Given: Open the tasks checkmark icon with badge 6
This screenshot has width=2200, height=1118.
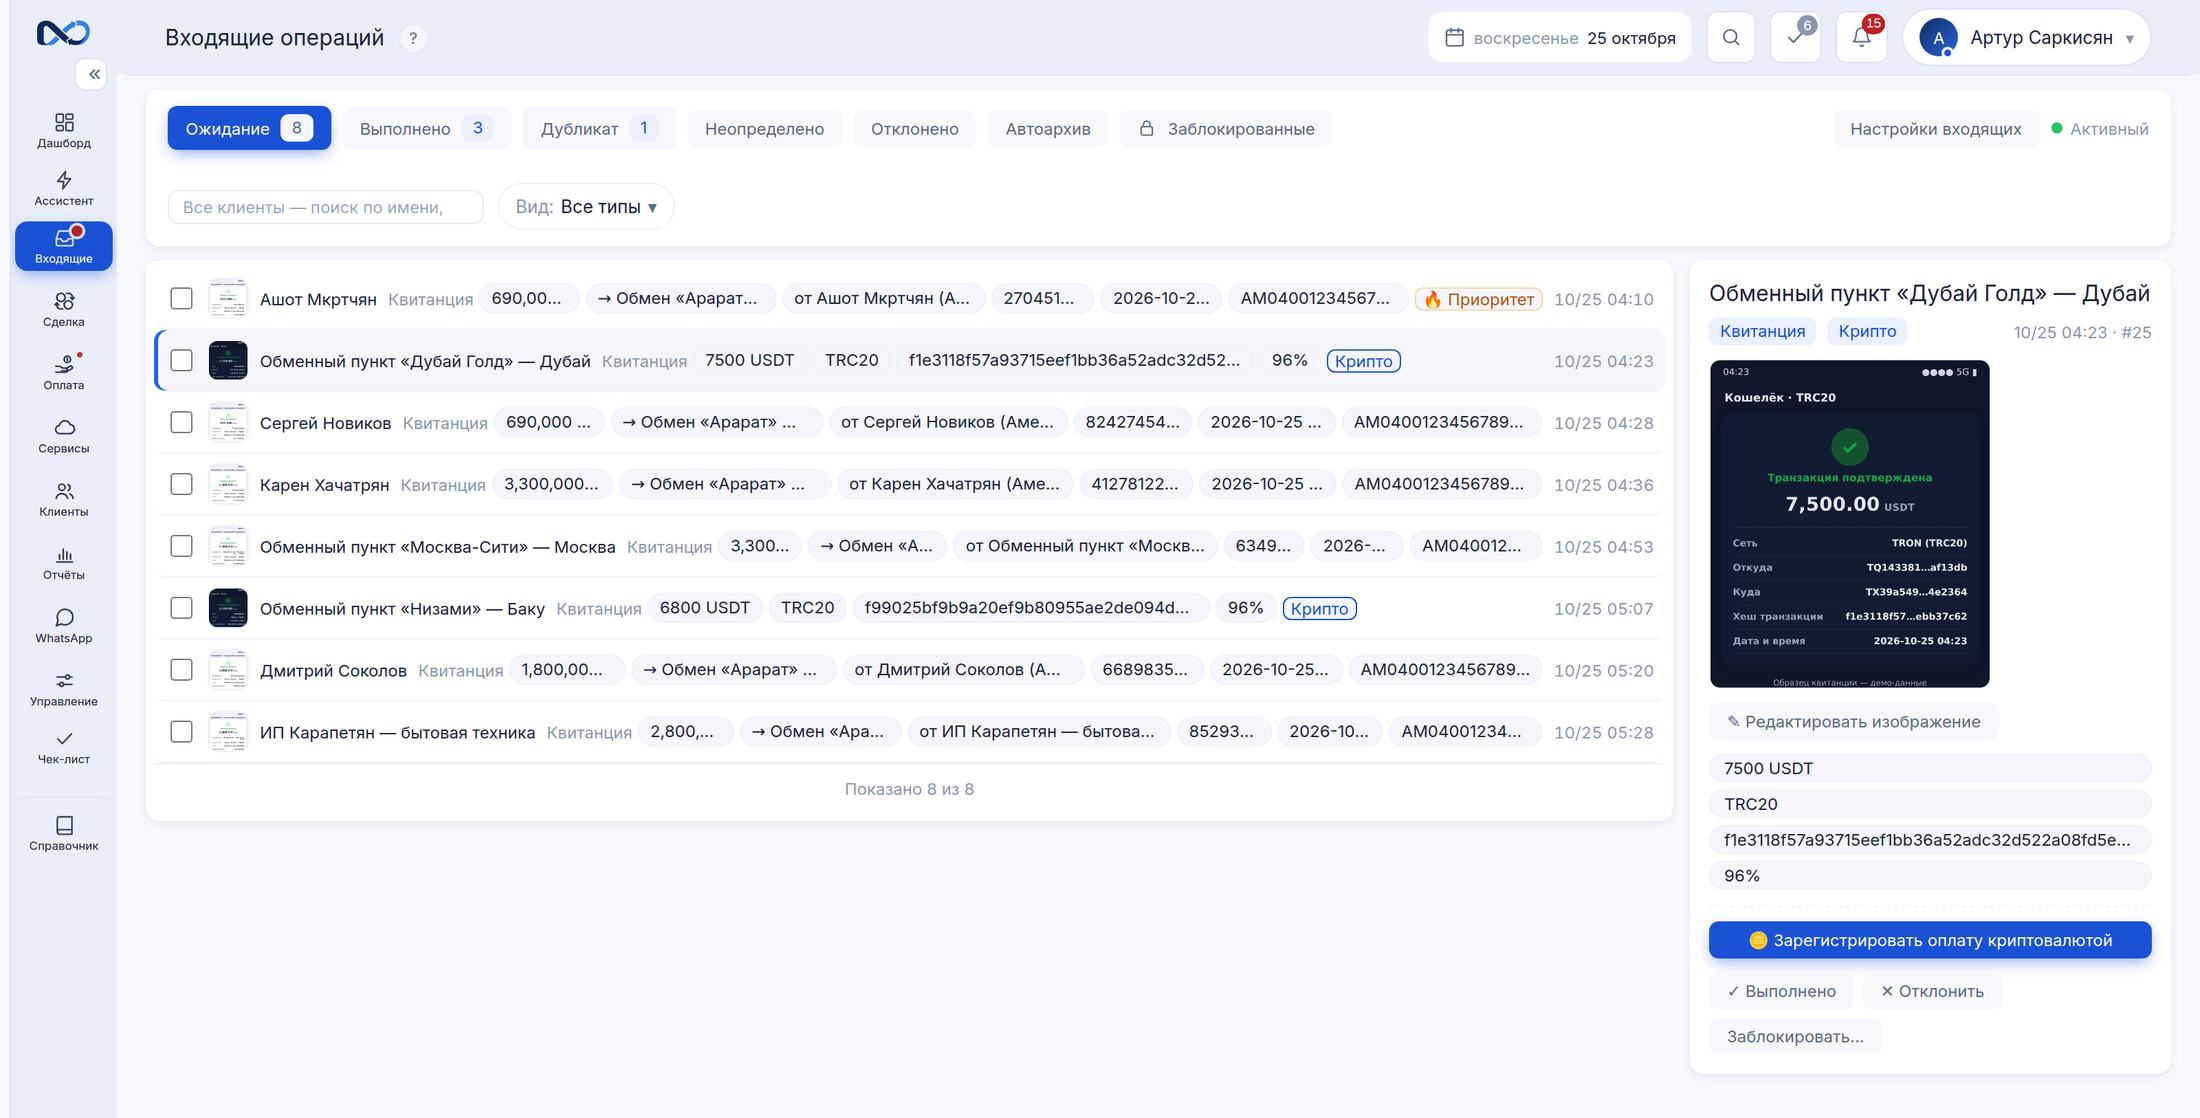Looking at the screenshot, I should [x=1796, y=38].
